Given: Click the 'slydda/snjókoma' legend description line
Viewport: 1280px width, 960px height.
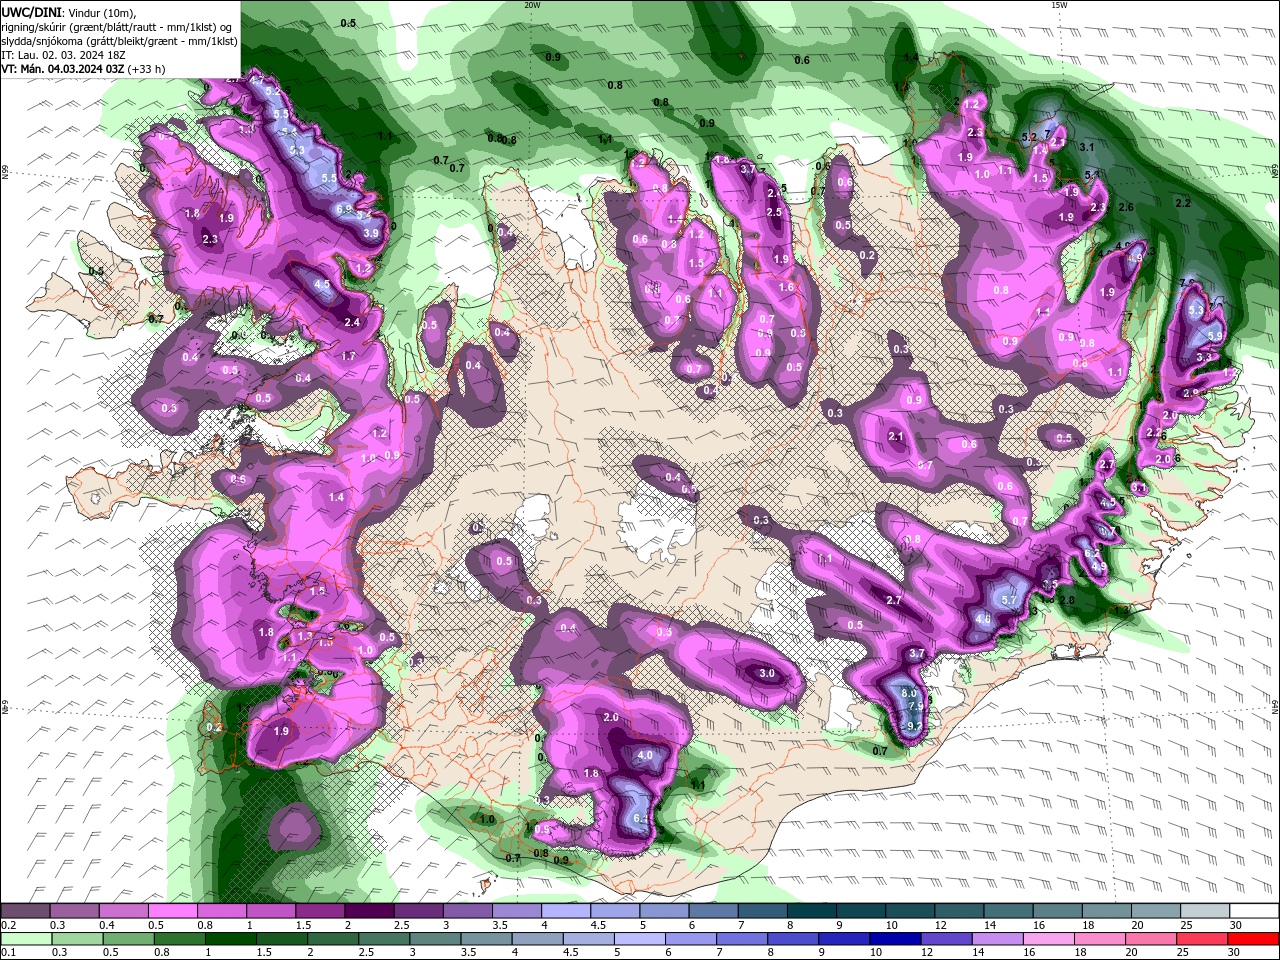Looking at the screenshot, I should [x=119, y=41].
